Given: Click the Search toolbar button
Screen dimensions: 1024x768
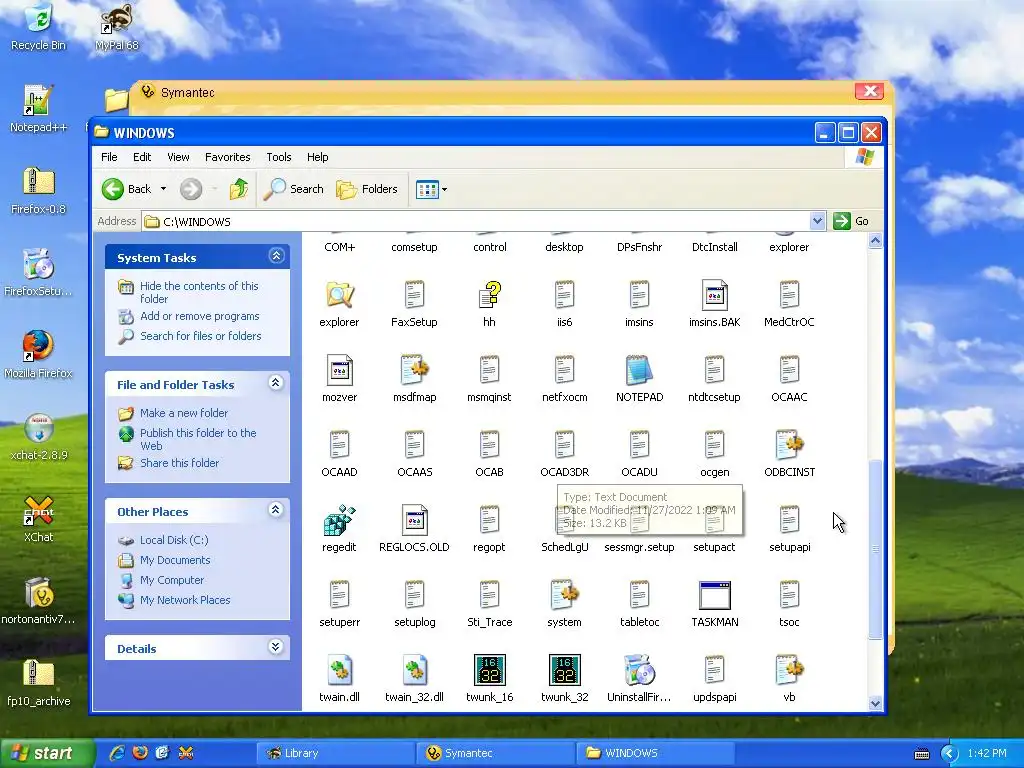Looking at the screenshot, I should point(294,189).
